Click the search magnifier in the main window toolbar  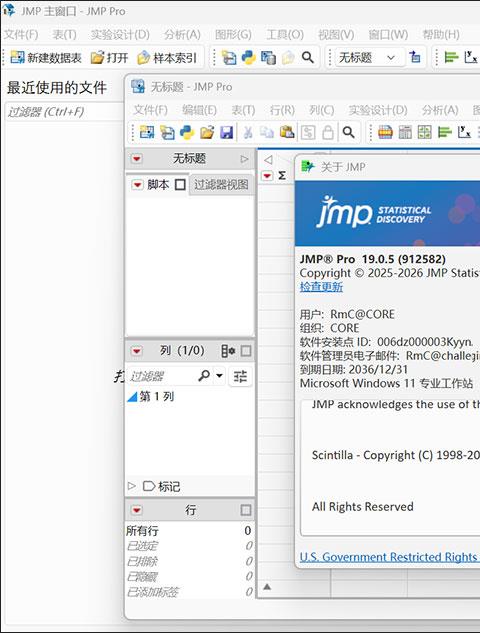tap(308, 57)
